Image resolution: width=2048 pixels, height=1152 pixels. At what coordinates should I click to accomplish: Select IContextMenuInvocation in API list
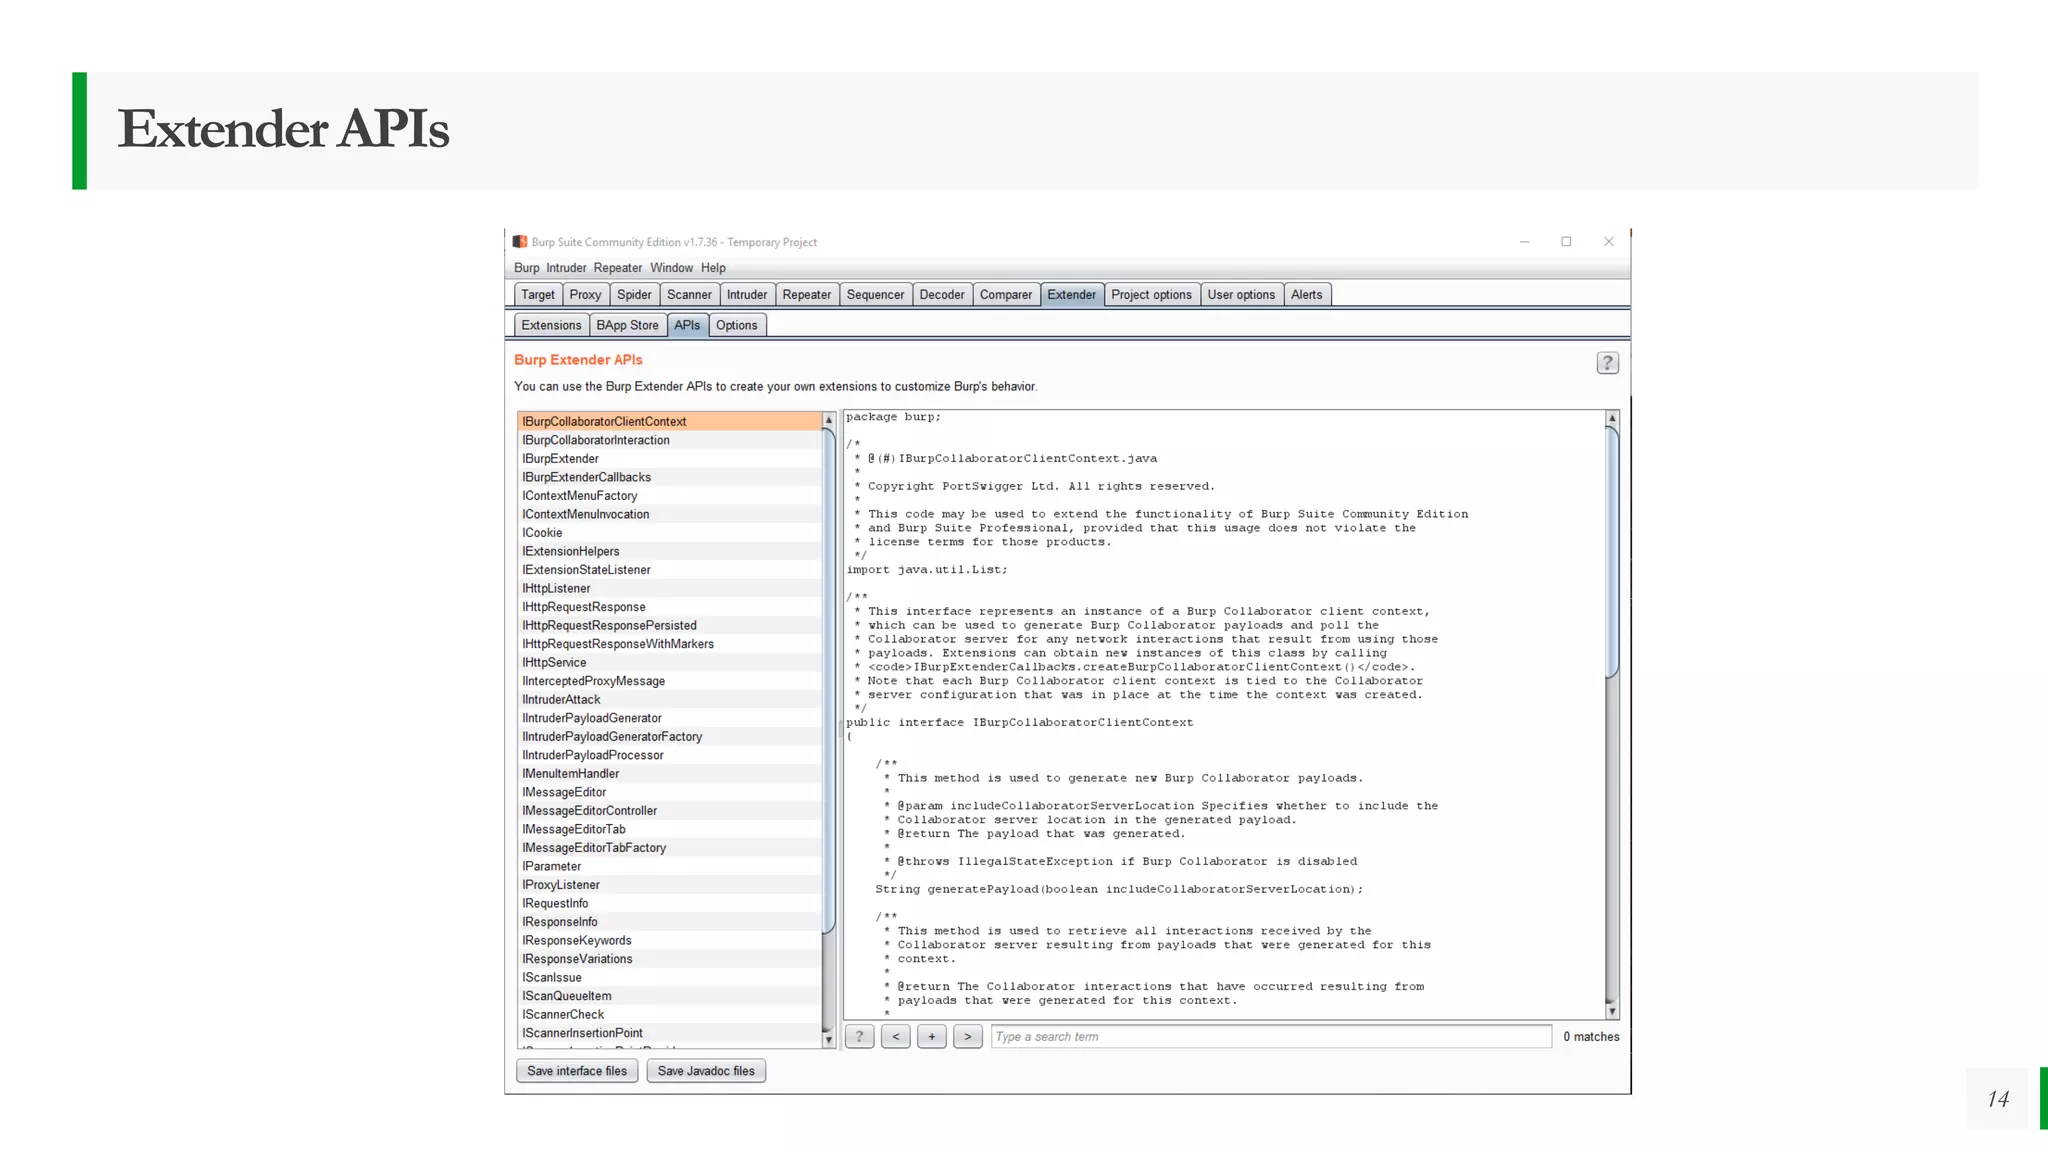click(x=669, y=514)
